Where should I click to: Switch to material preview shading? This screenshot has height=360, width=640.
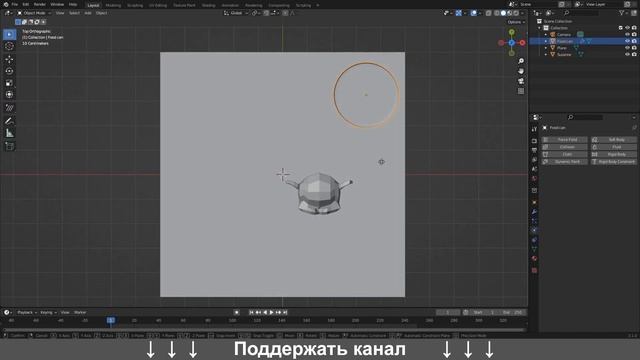[509, 13]
